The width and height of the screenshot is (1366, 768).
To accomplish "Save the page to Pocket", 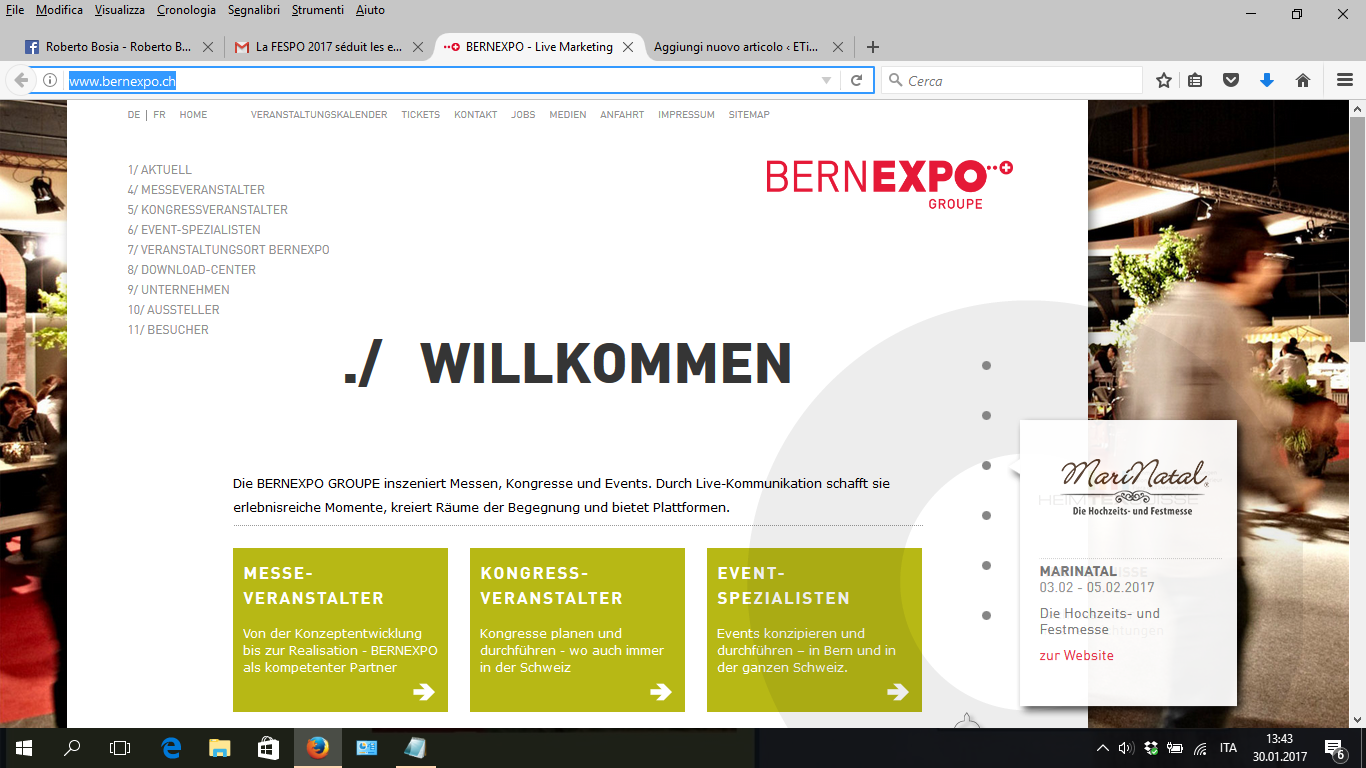I will 1232,80.
